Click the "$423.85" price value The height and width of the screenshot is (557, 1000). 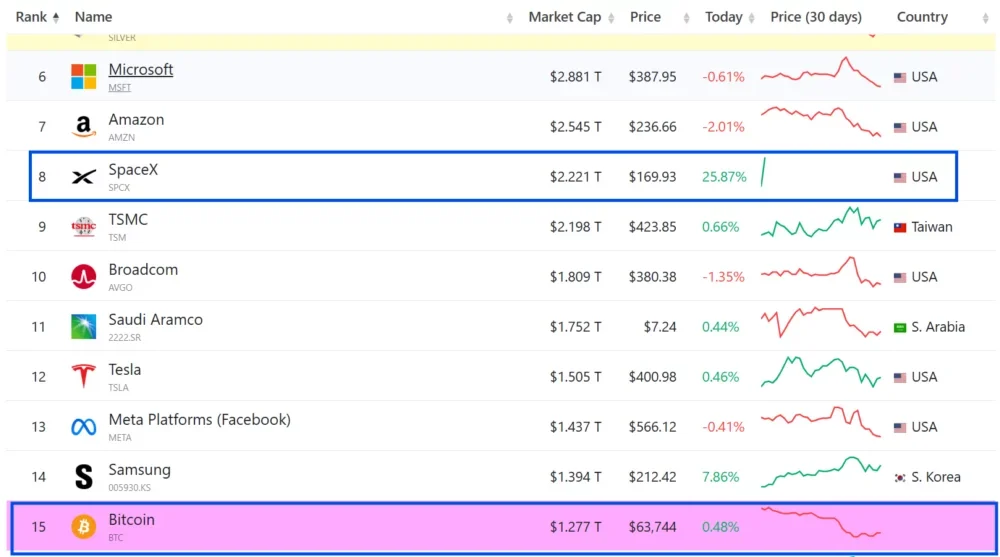(x=652, y=227)
